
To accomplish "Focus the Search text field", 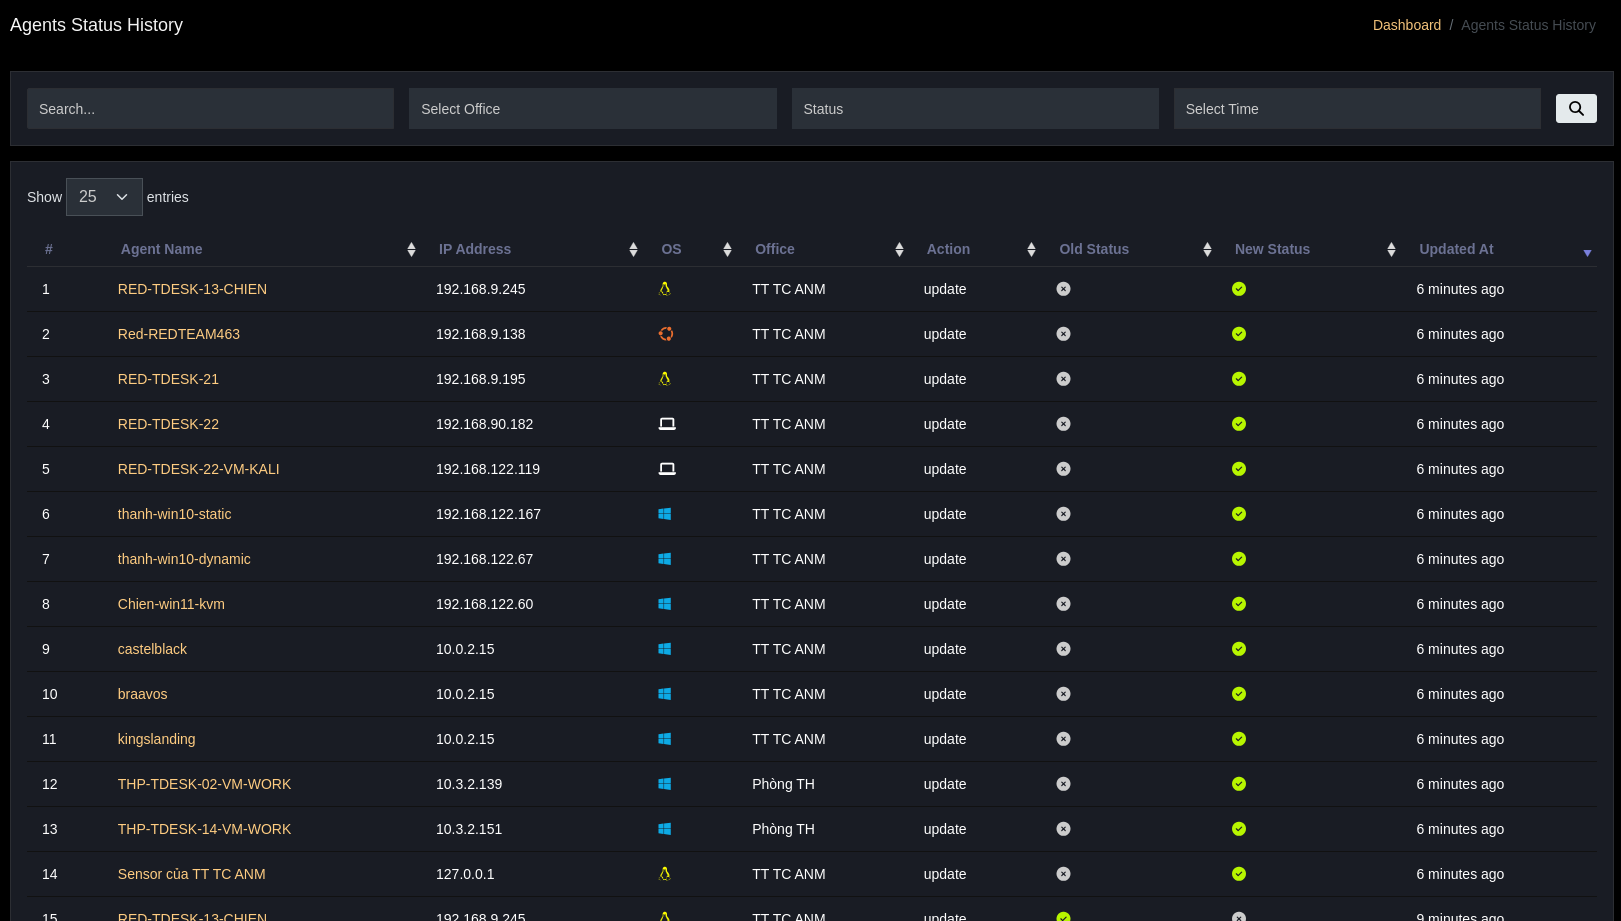I will (x=210, y=109).
